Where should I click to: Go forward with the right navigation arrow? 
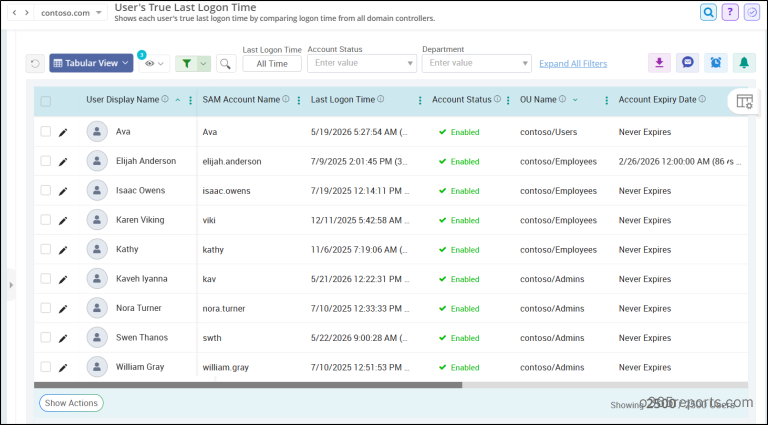click(27, 13)
